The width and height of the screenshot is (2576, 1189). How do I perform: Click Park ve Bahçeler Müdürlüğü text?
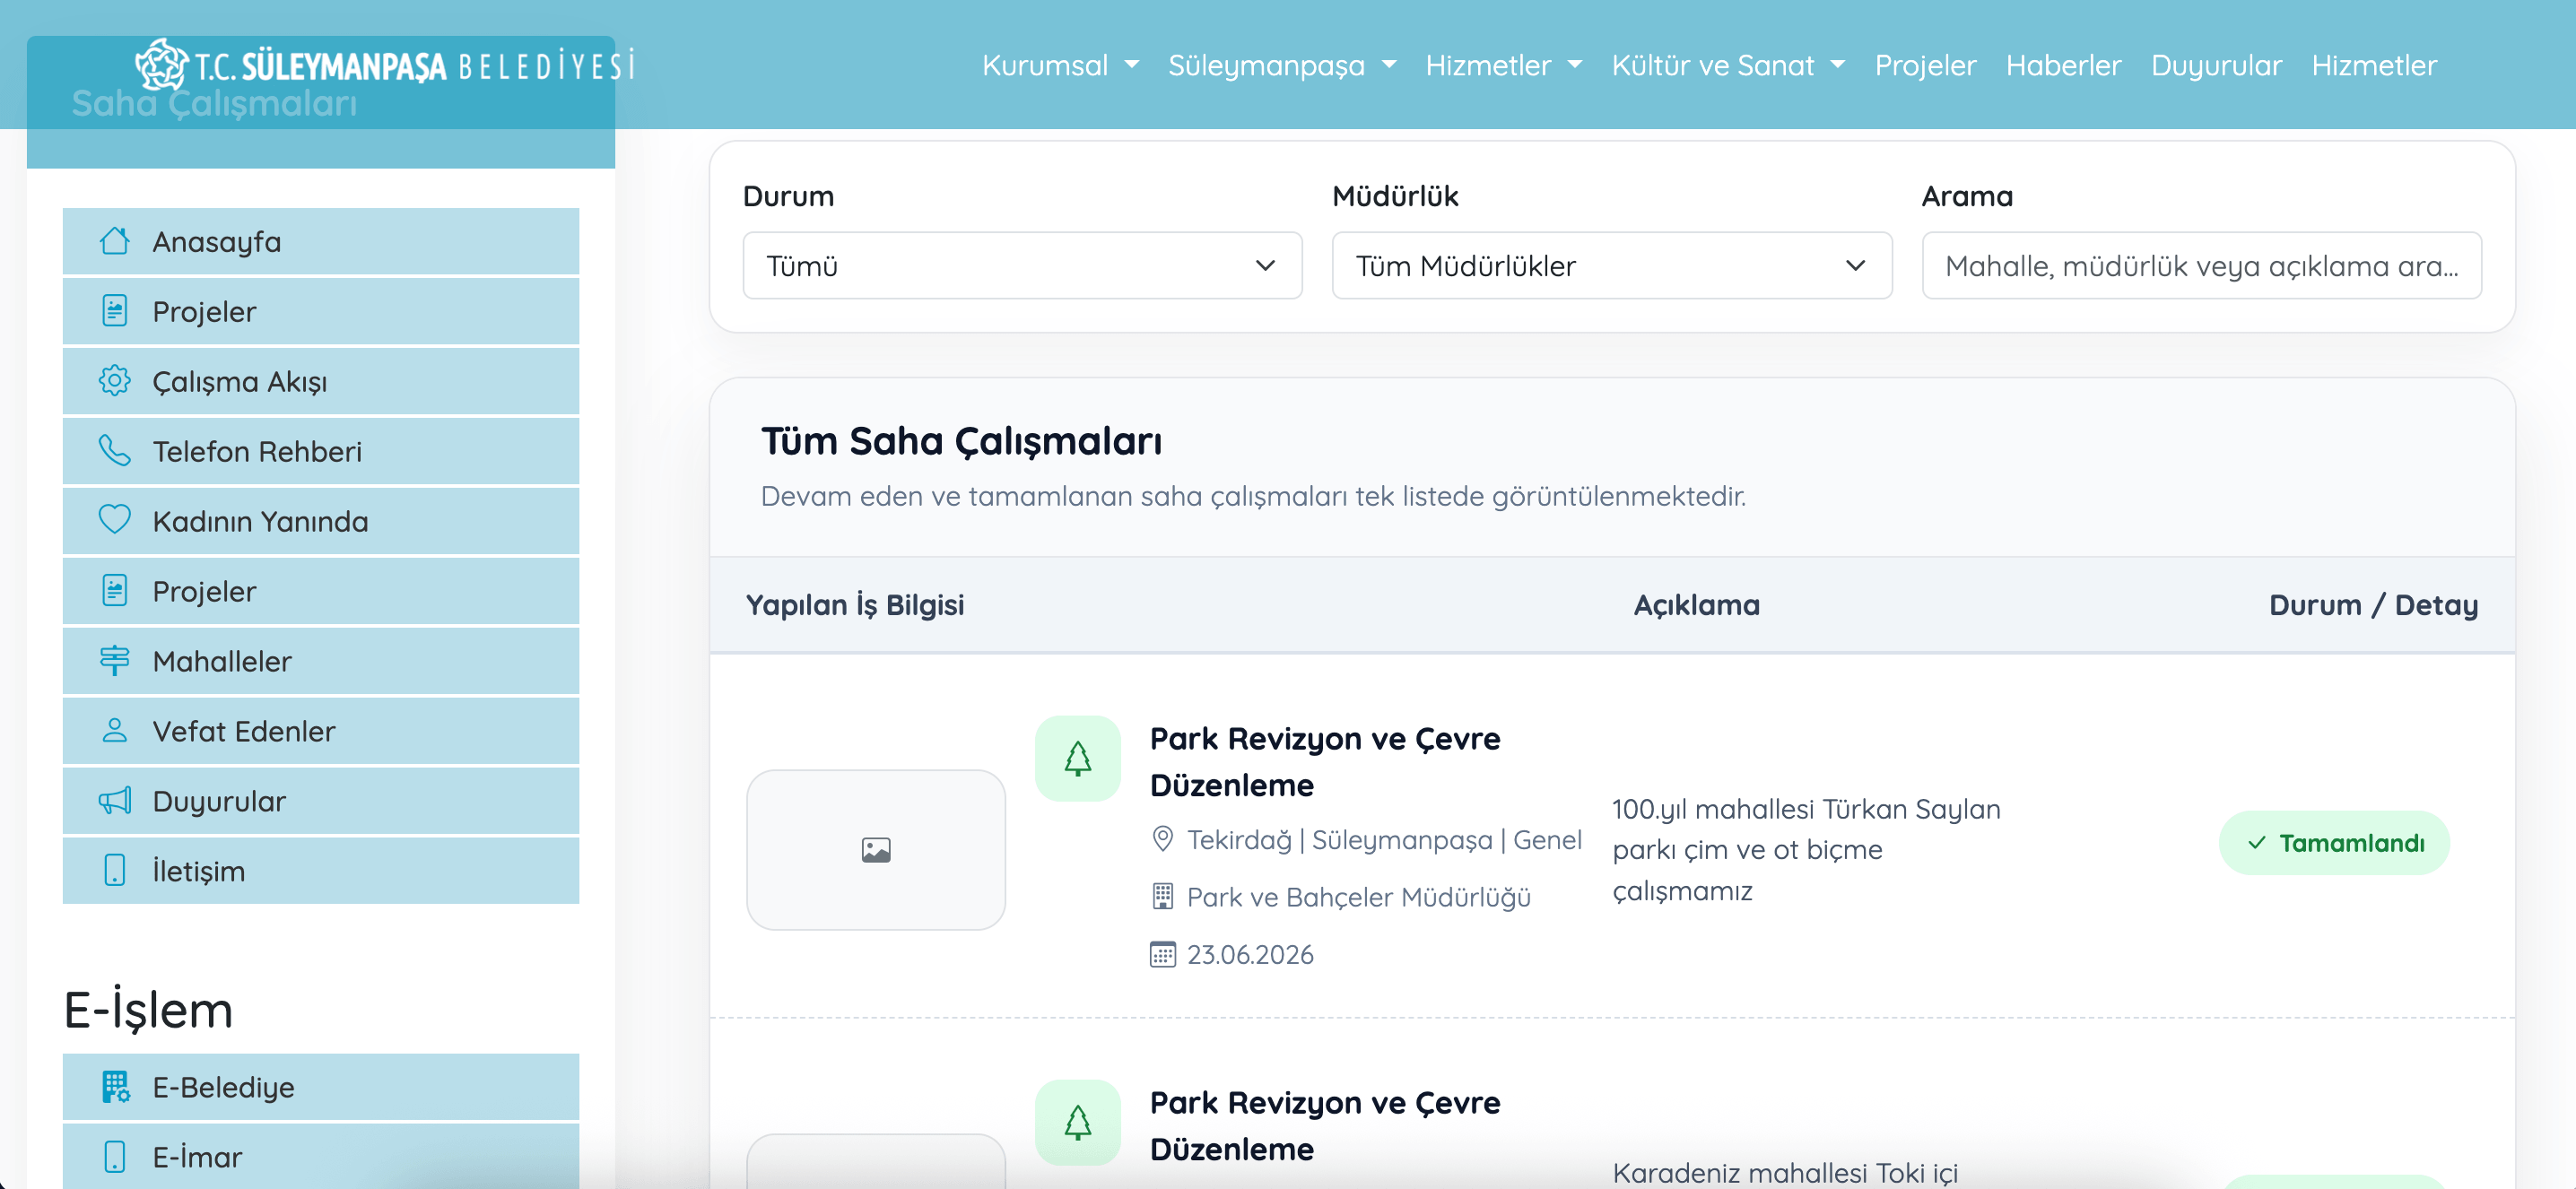(x=1358, y=897)
